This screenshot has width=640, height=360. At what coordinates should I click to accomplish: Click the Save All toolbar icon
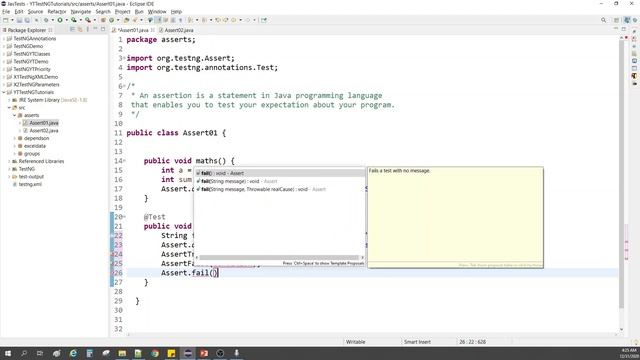[x=27, y=20]
